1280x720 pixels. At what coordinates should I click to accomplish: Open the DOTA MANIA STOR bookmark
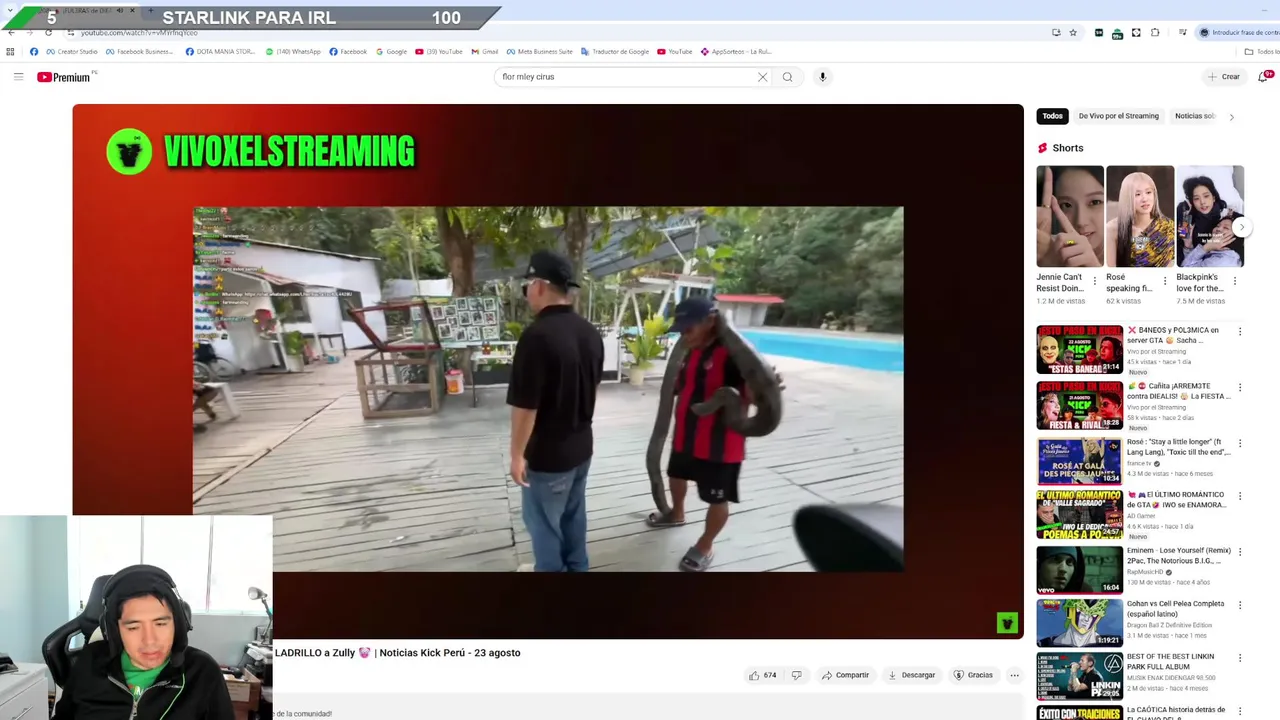[x=220, y=52]
